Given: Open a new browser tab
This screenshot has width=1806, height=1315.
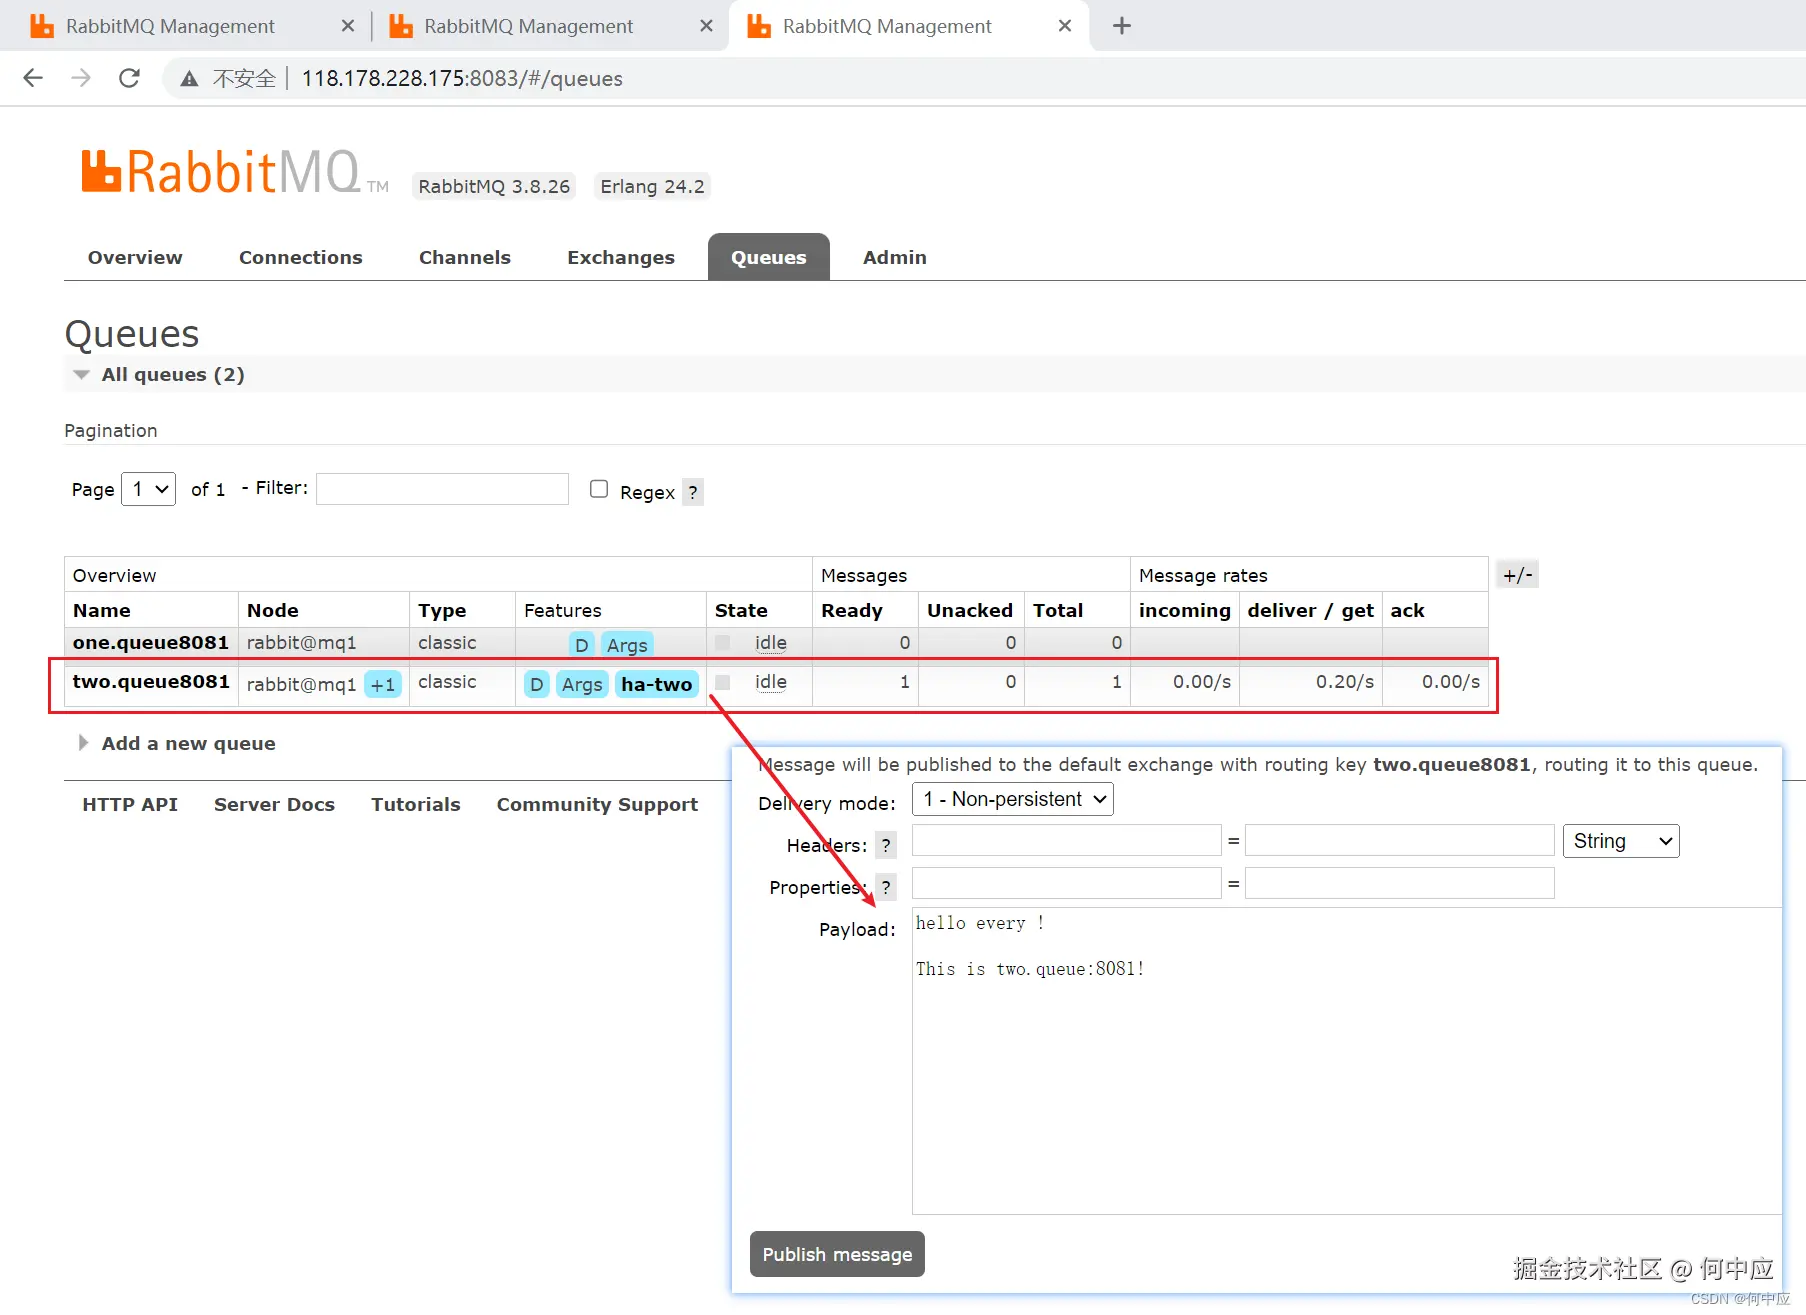Looking at the screenshot, I should [x=1122, y=26].
